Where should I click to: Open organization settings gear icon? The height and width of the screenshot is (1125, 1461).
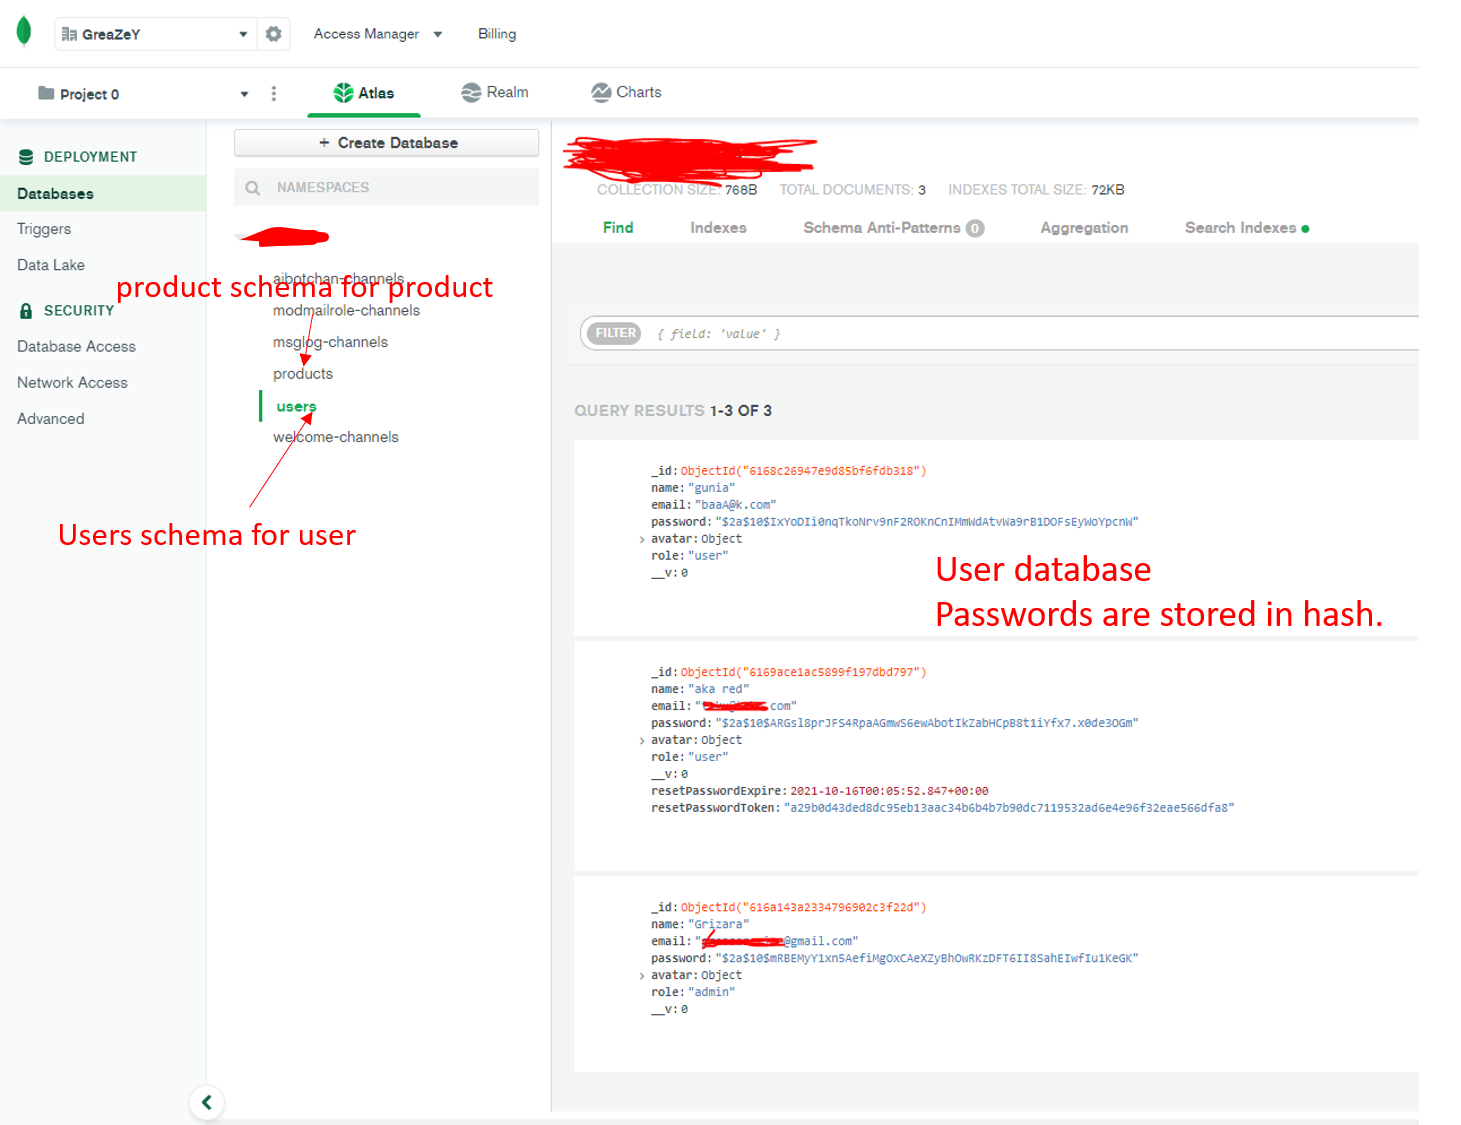click(x=274, y=34)
